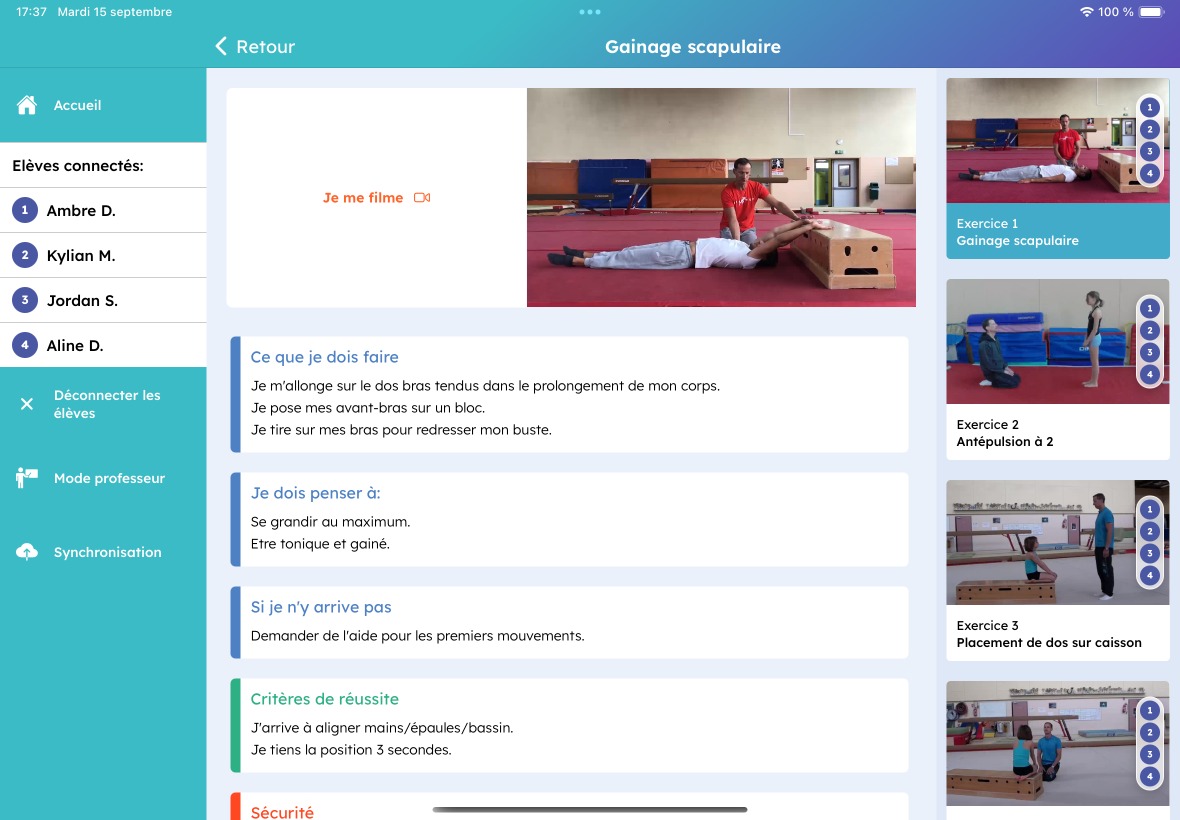Click student badge 1 on Exercice 3 card
This screenshot has width=1180, height=820.
1149,509
